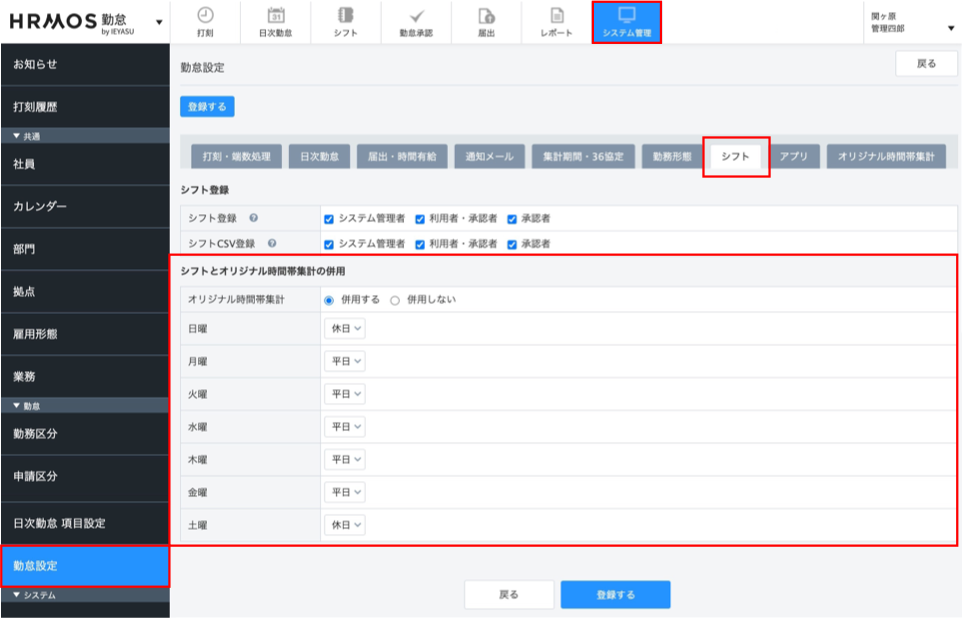Viewport: 962px width, 618px height.
Task: Switch to the 通知メール tab
Action: [x=490, y=156]
